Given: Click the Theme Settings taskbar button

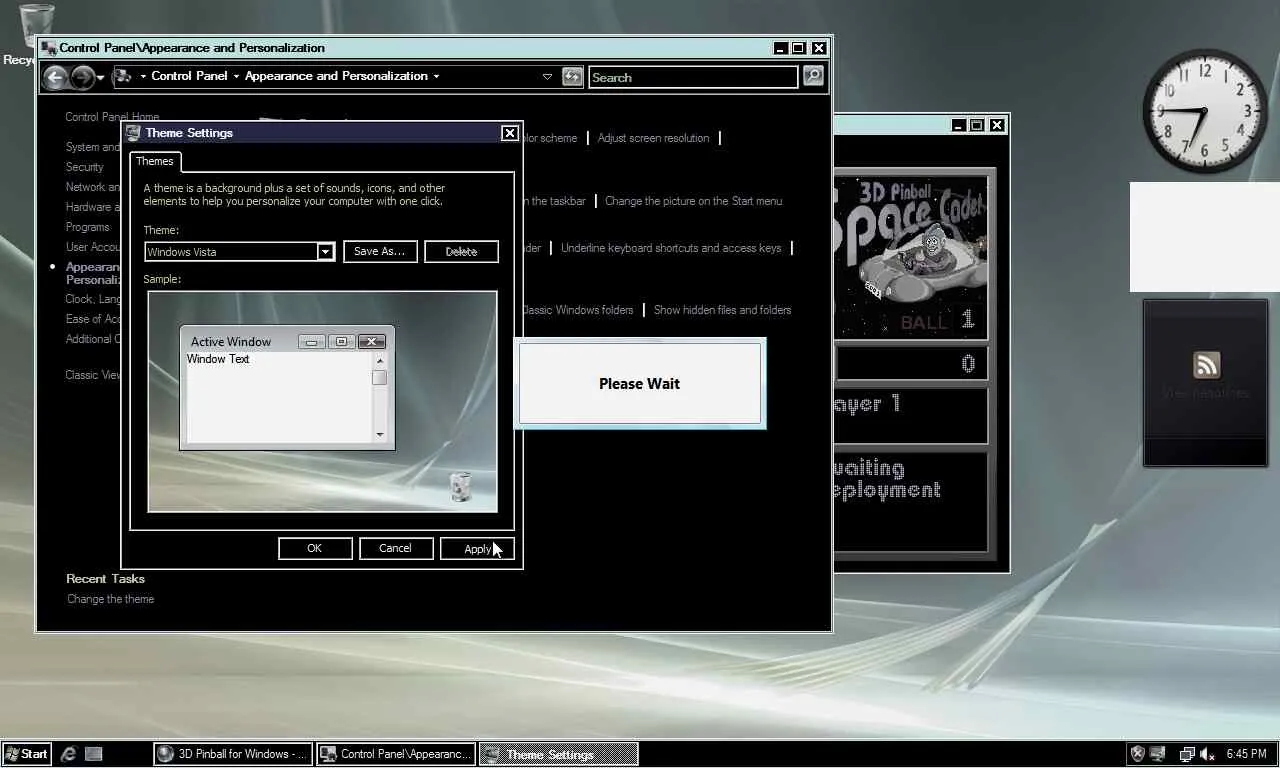Looking at the screenshot, I should (558, 754).
